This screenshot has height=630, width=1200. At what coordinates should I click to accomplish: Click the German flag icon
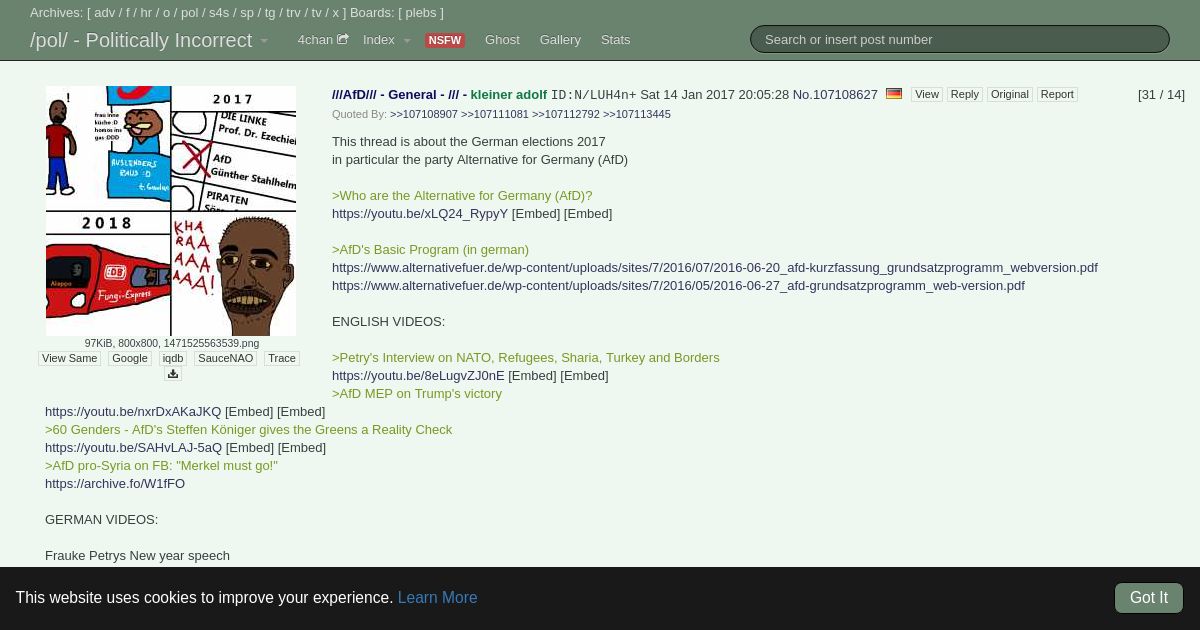(894, 94)
